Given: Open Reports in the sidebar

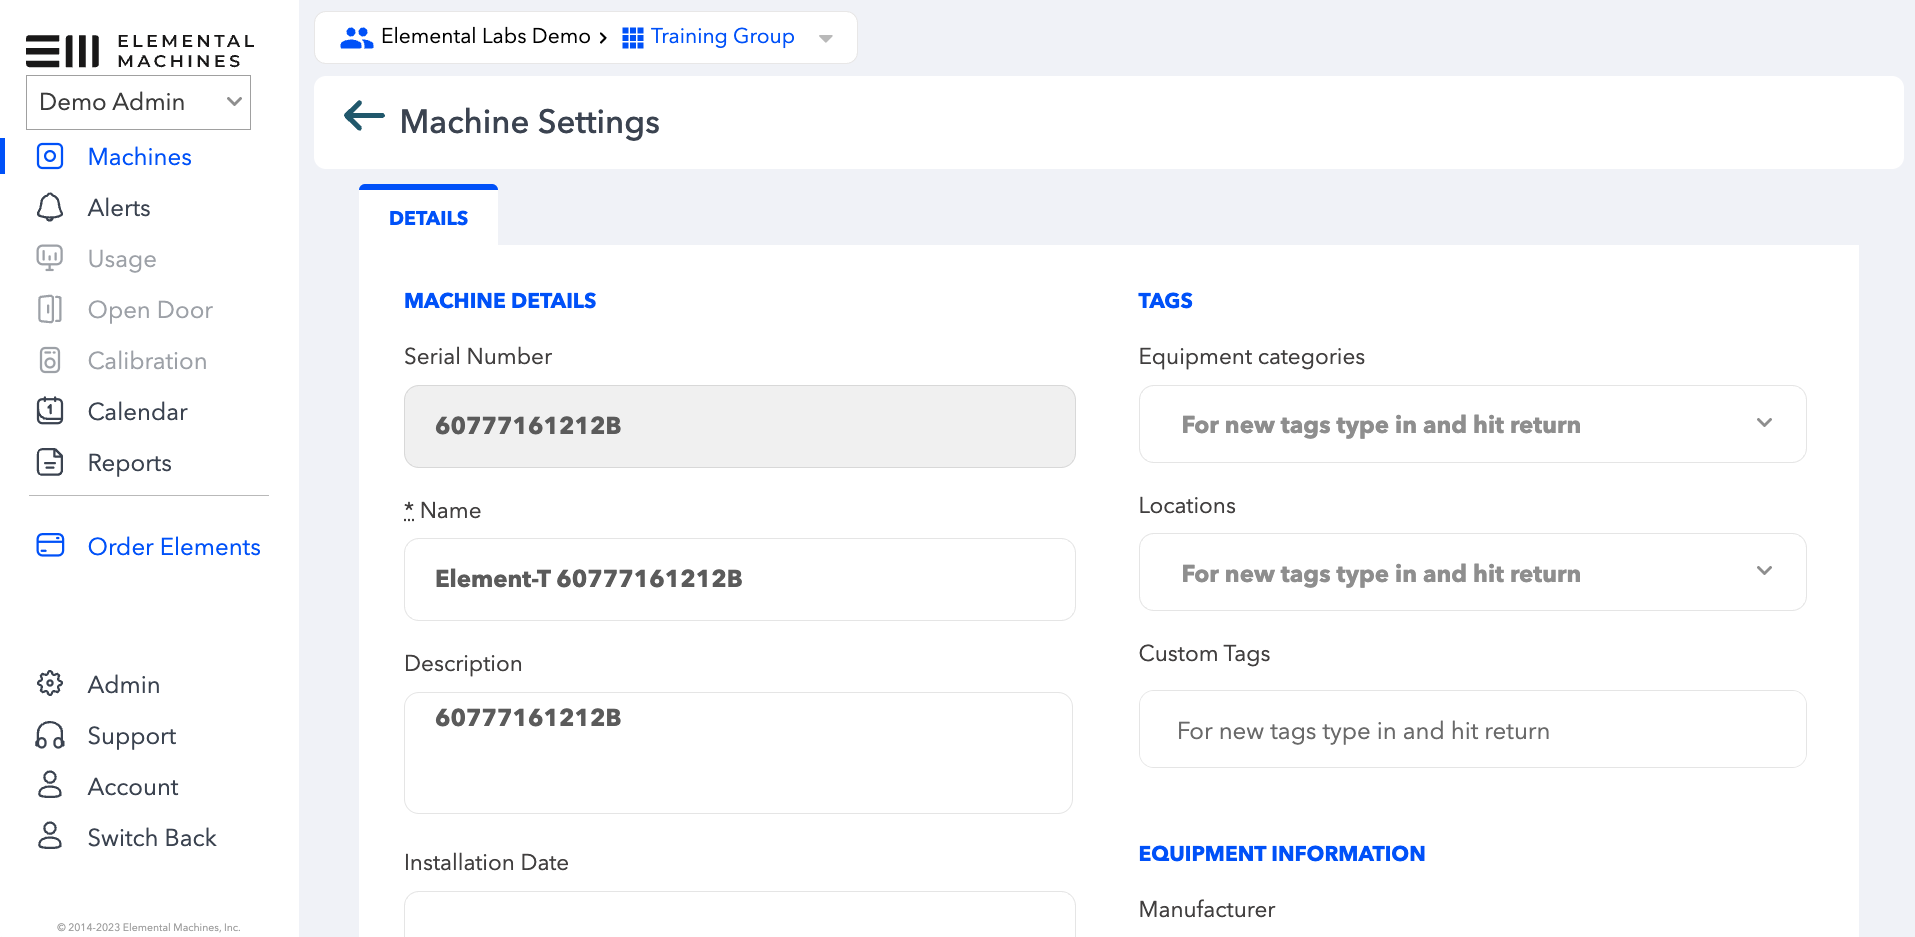Looking at the screenshot, I should 130,463.
